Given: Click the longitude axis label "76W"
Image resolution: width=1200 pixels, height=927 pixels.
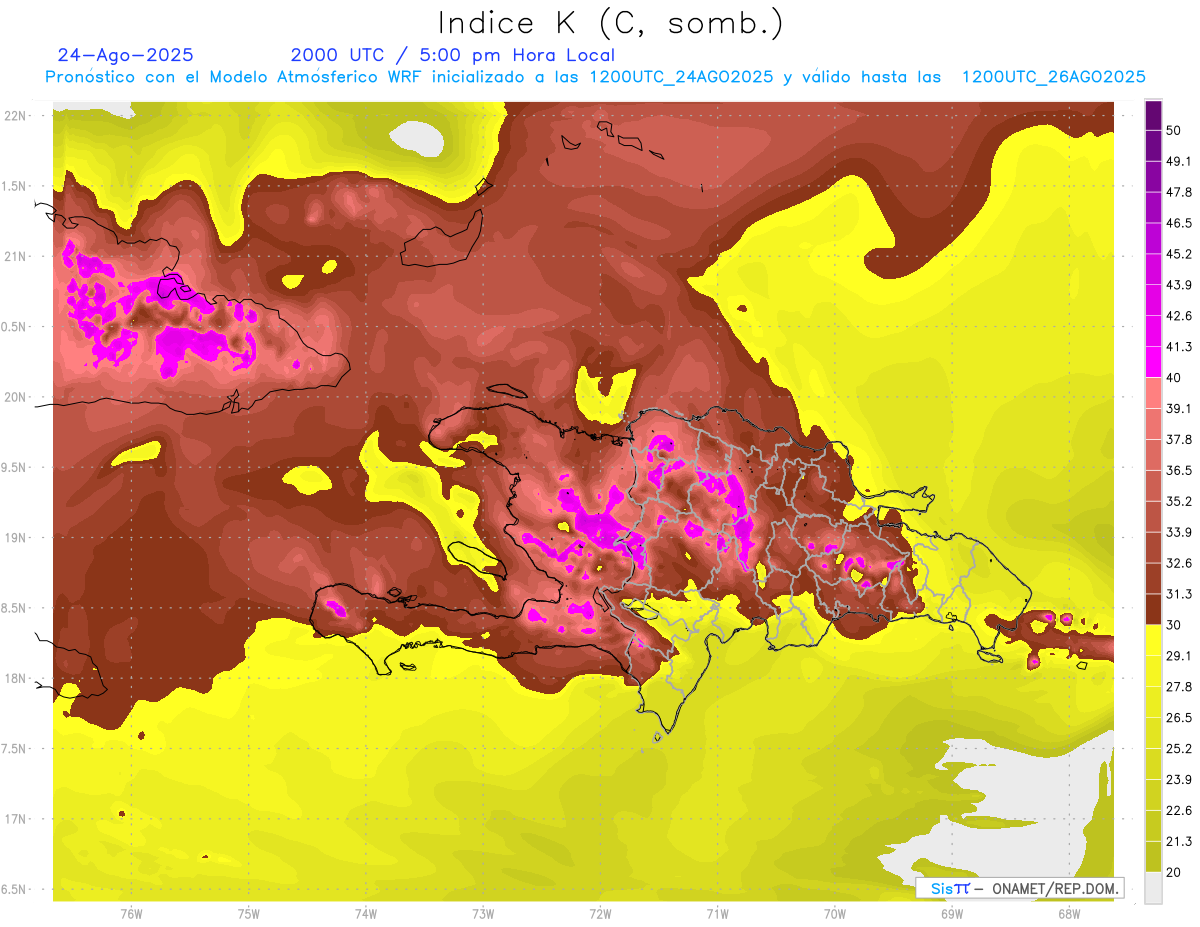Looking at the screenshot, I should [x=131, y=913].
